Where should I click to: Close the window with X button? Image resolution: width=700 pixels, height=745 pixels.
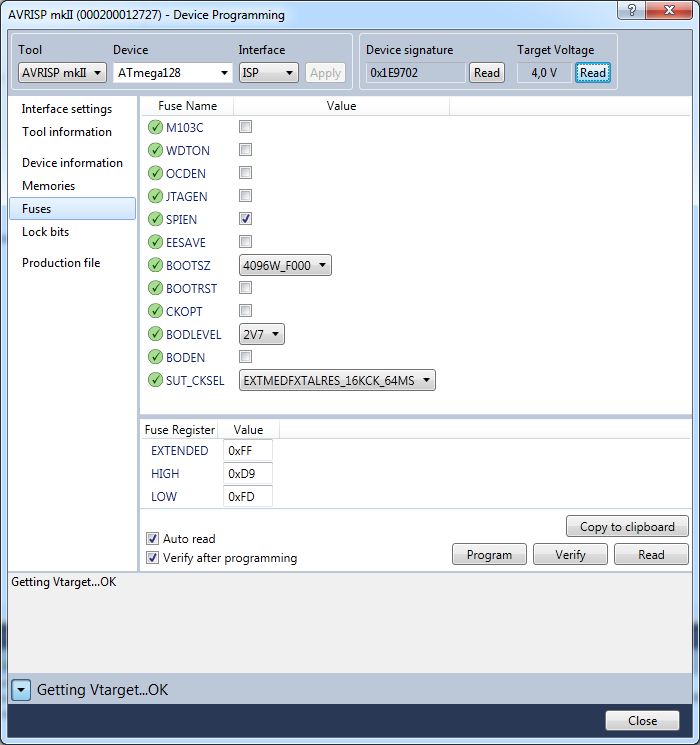tap(669, 10)
